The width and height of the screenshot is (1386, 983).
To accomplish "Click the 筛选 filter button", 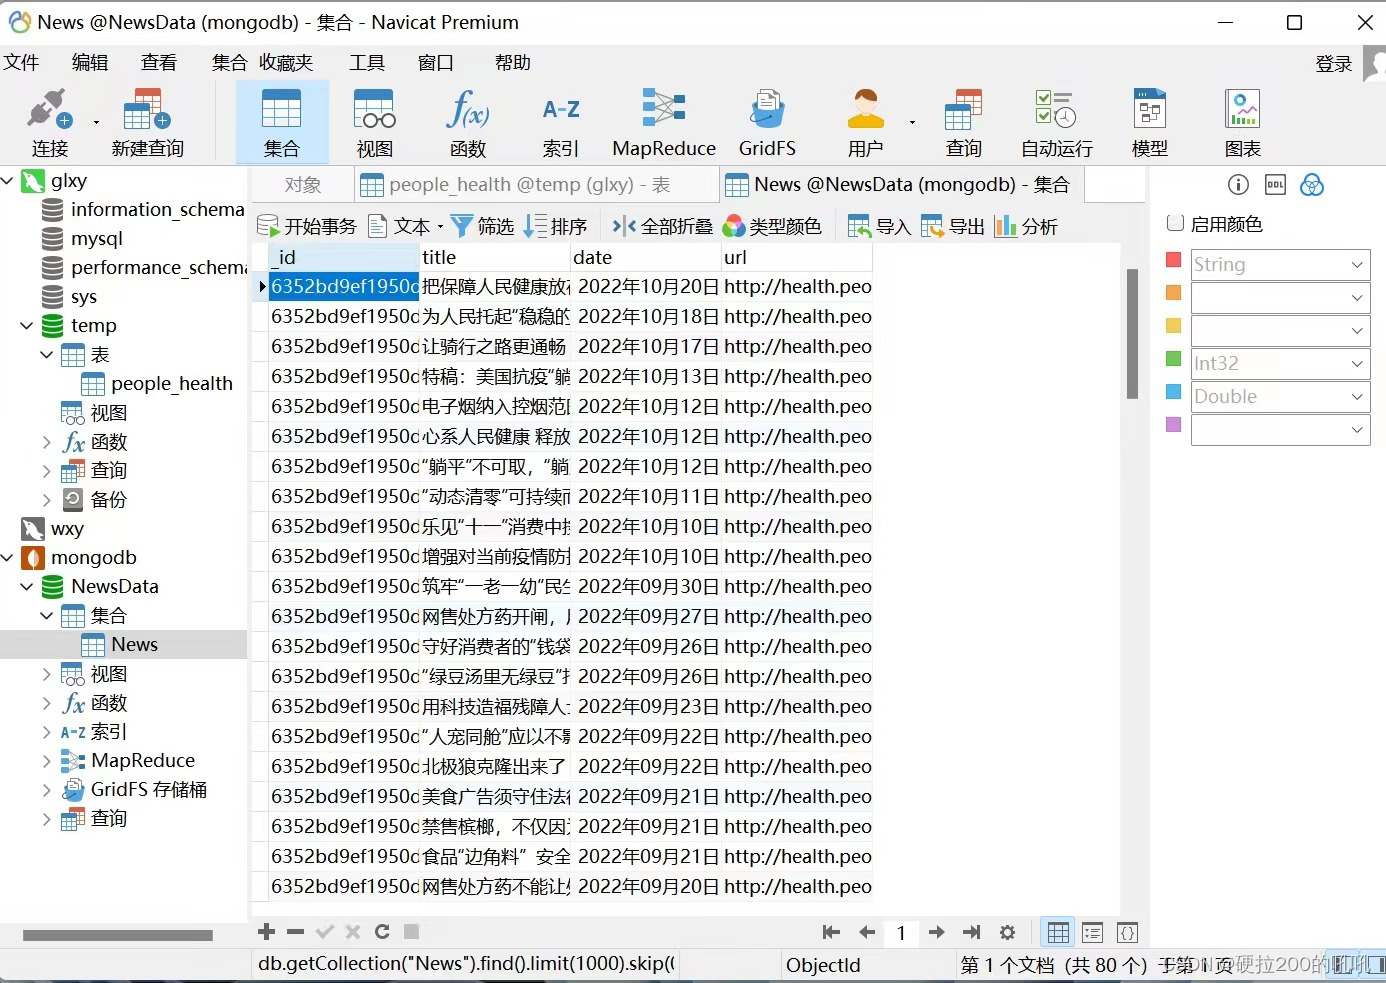I will pos(482,226).
